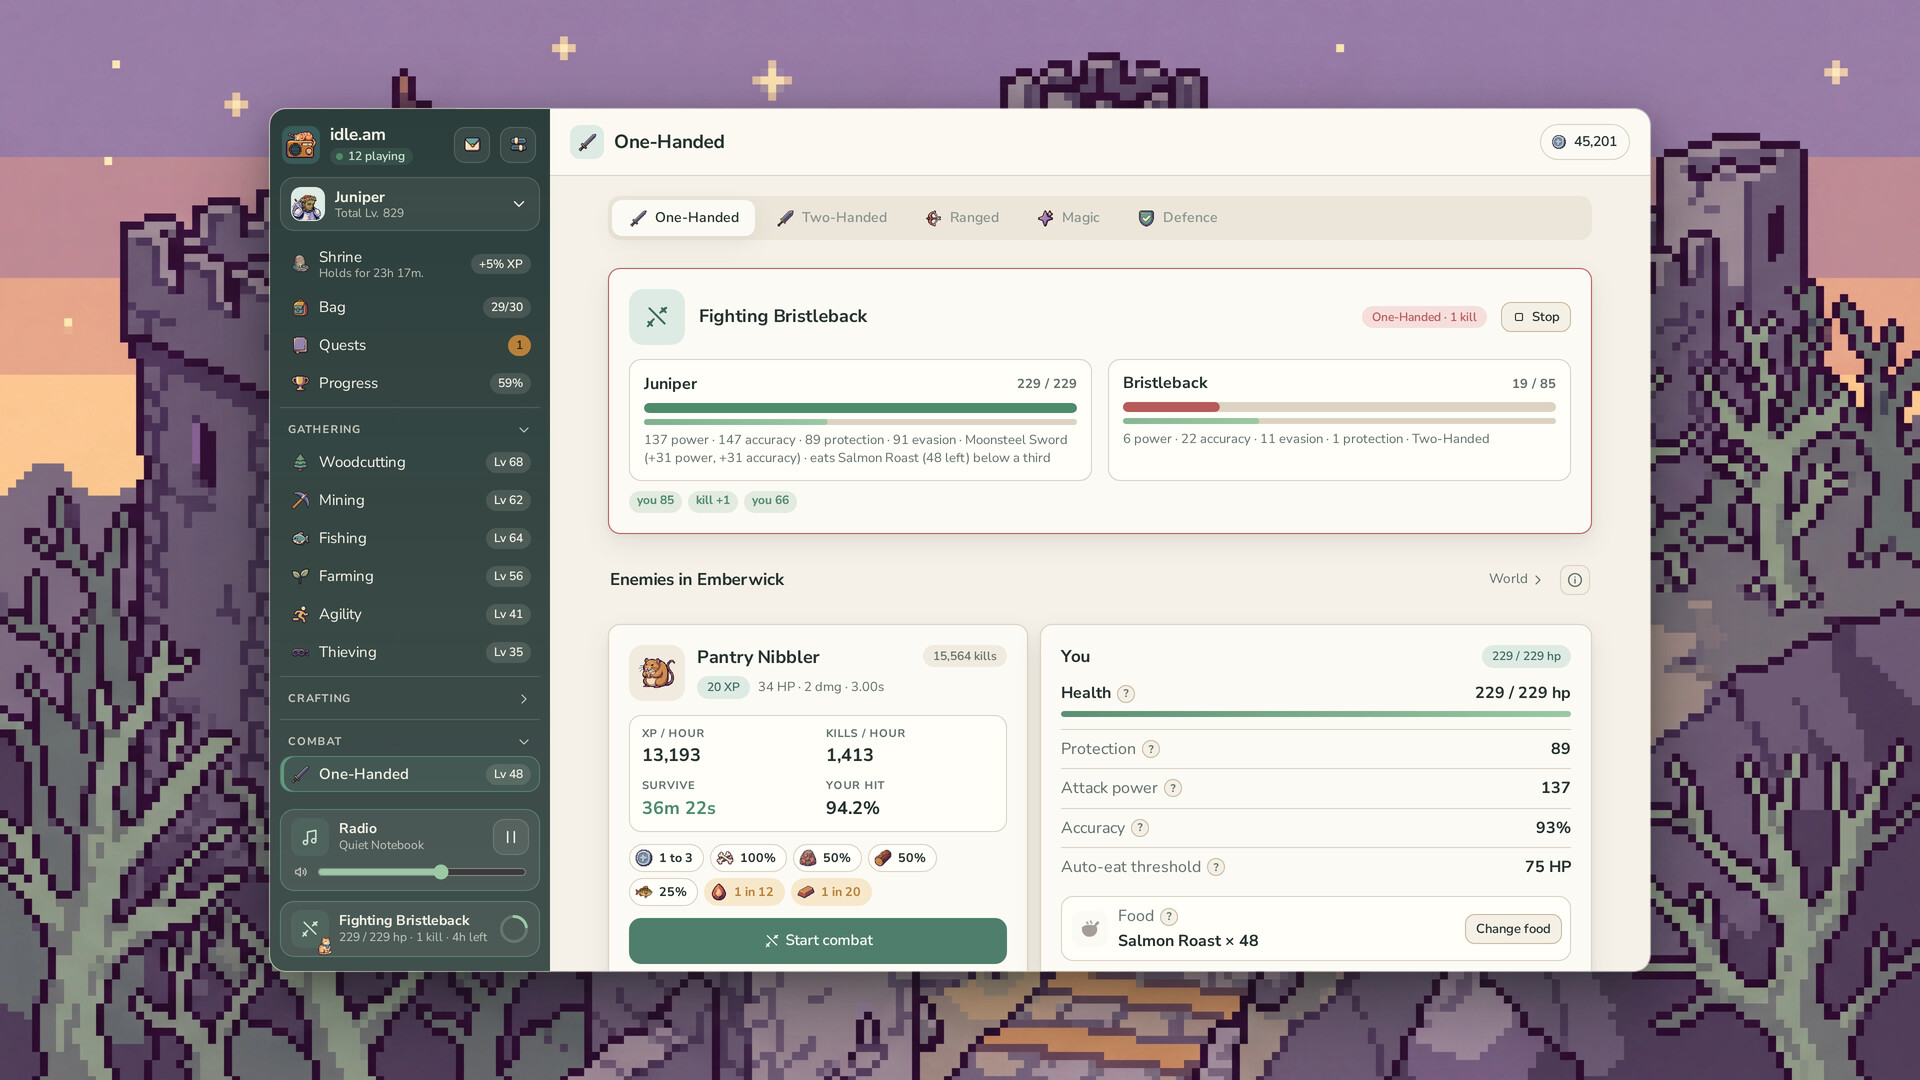Pause the Quiet Notebook radio

pyautogui.click(x=511, y=837)
